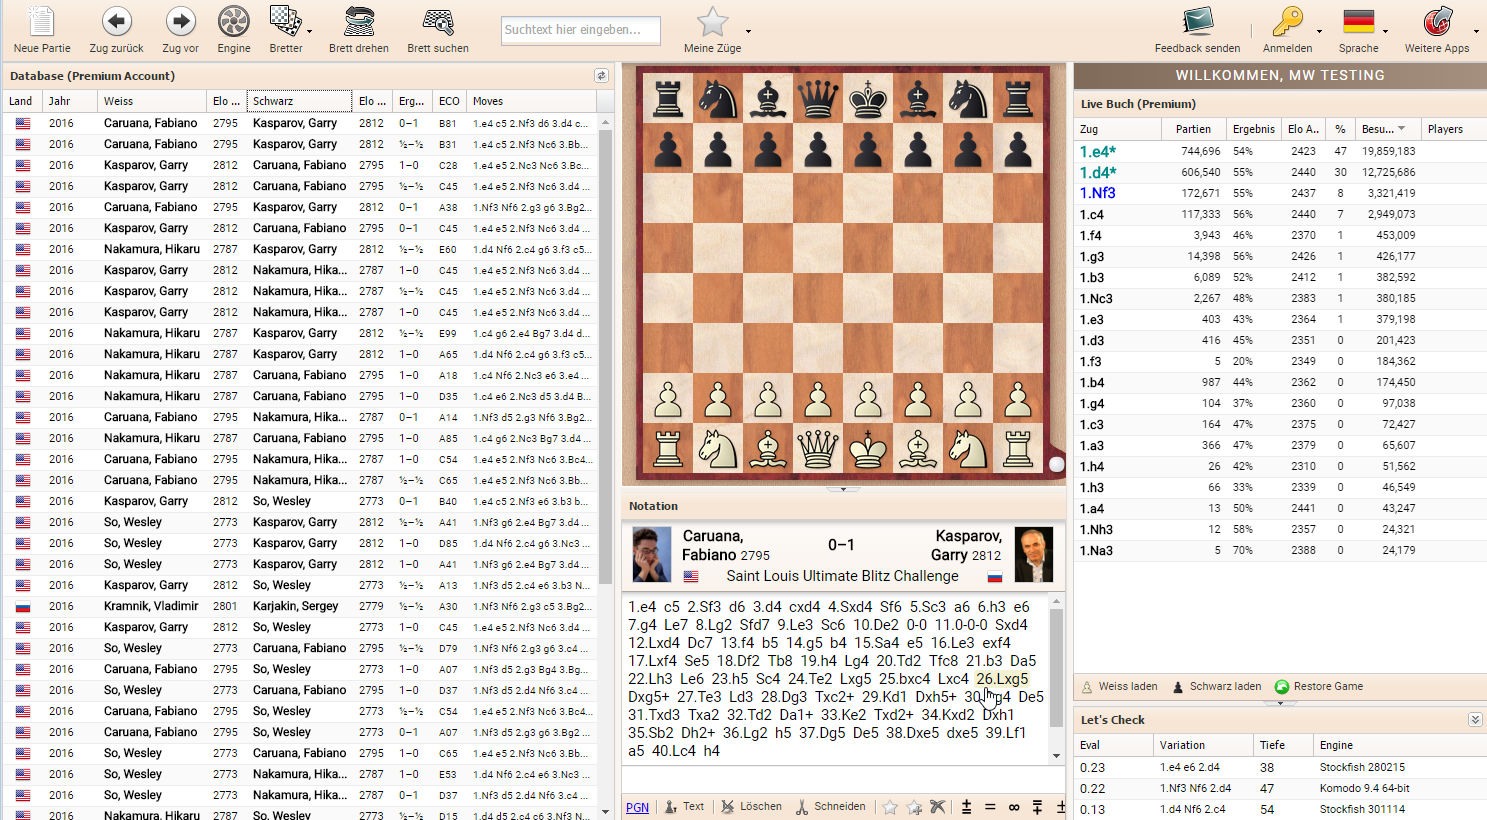Image resolution: width=1487 pixels, height=820 pixels.
Task: Sort database by the Schwarz column
Action: click(x=299, y=101)
